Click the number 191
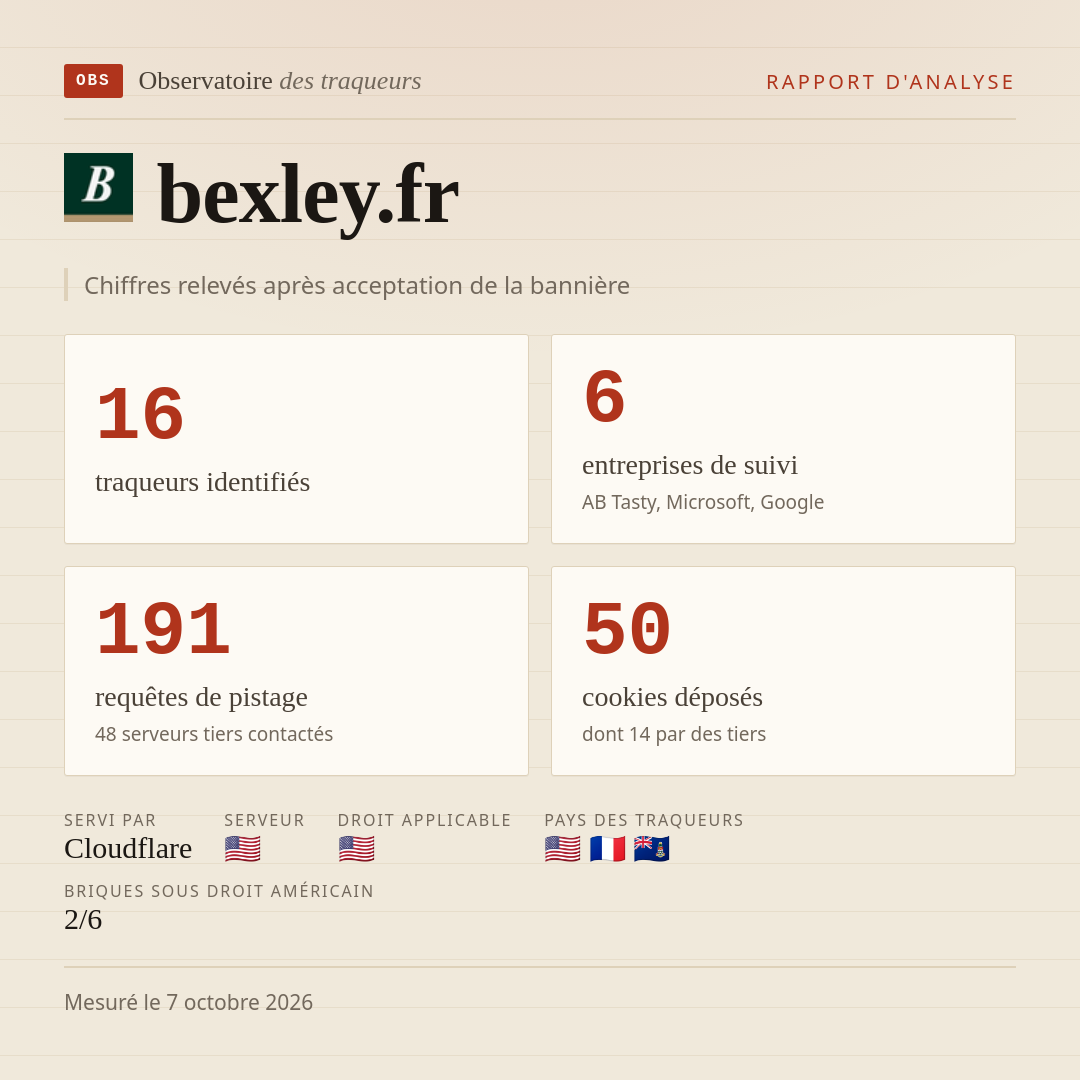 click(163, 630)
